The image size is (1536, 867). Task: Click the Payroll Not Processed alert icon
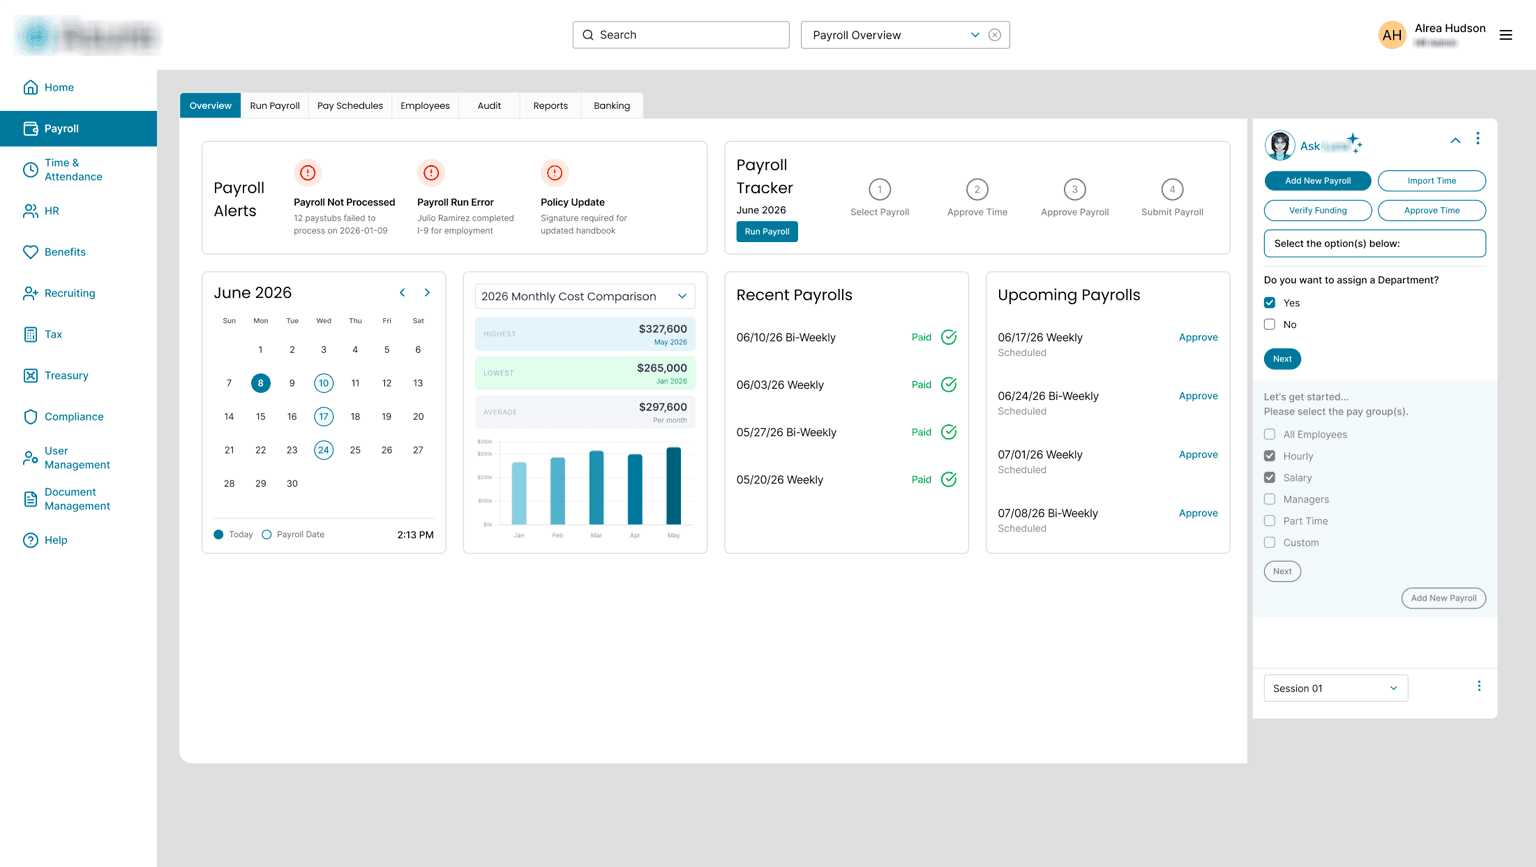pos(308,173)
